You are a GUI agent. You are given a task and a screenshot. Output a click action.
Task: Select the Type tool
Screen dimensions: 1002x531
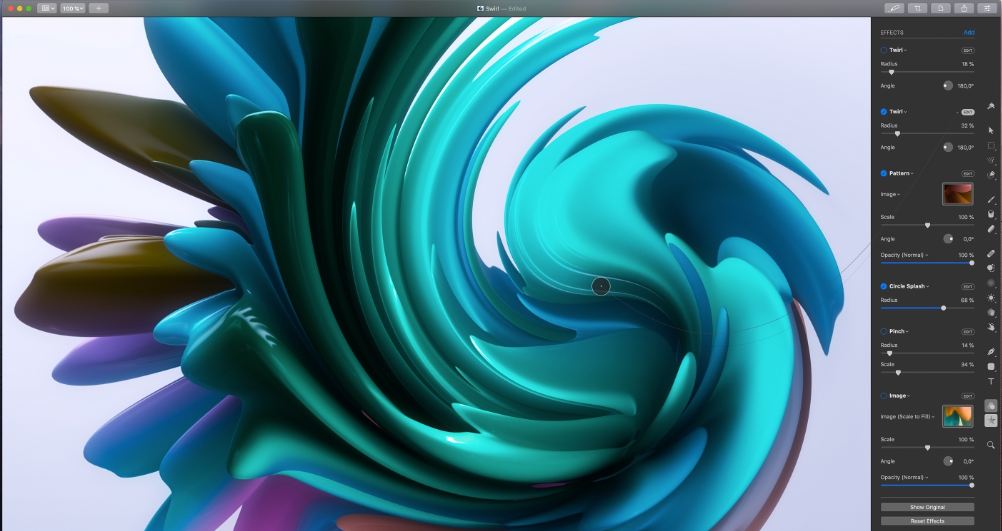tap(991, 381)
